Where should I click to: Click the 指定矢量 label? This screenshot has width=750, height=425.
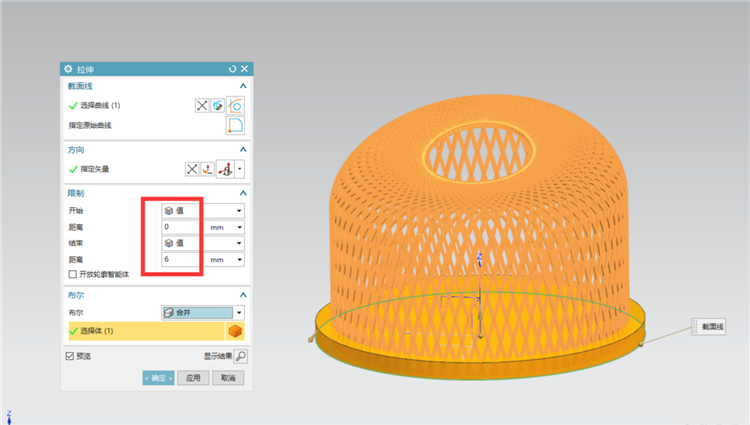tap(95, 169)
